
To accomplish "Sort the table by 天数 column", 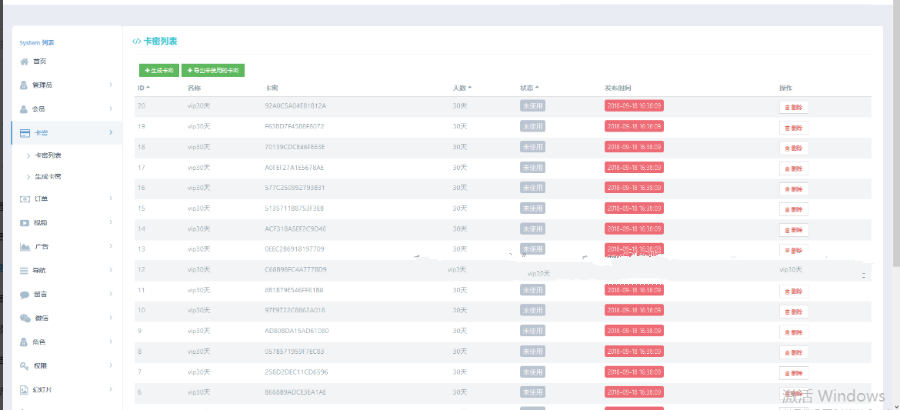I will pos(462,88).
